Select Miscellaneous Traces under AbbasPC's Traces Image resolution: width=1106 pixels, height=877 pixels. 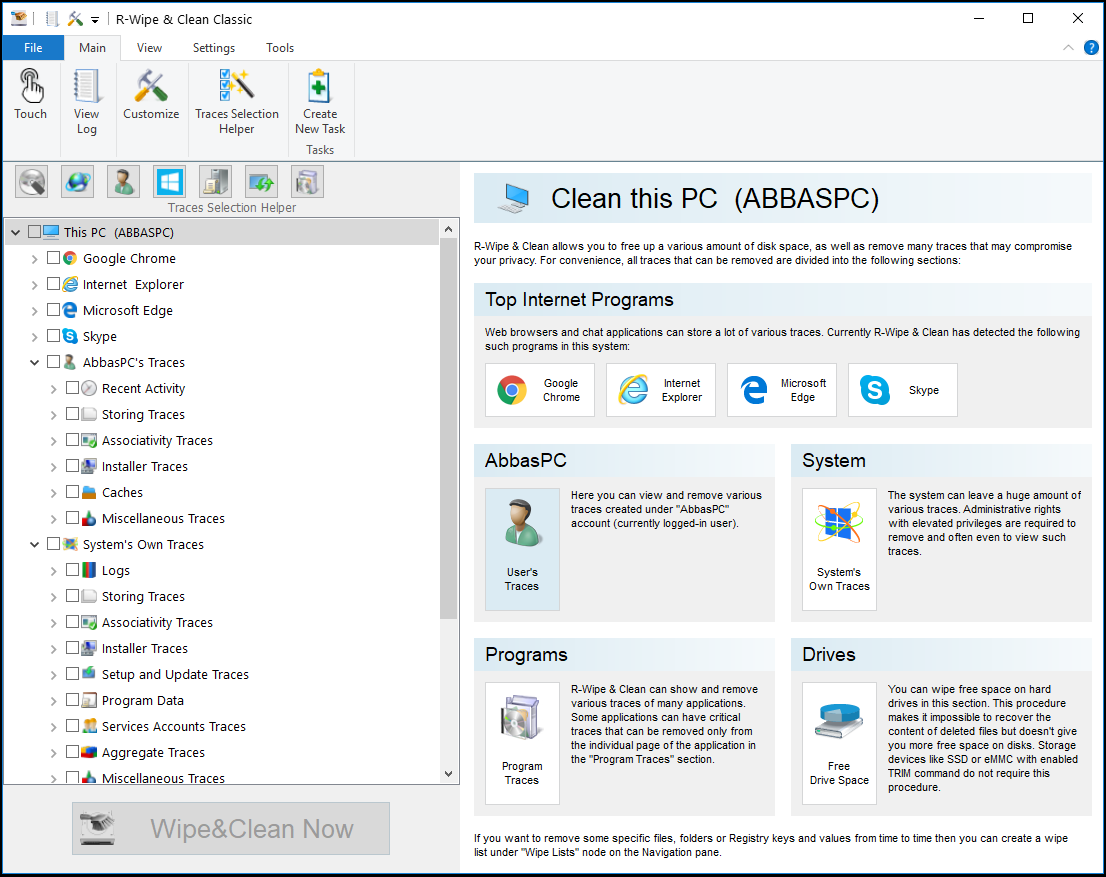[163, 519]
